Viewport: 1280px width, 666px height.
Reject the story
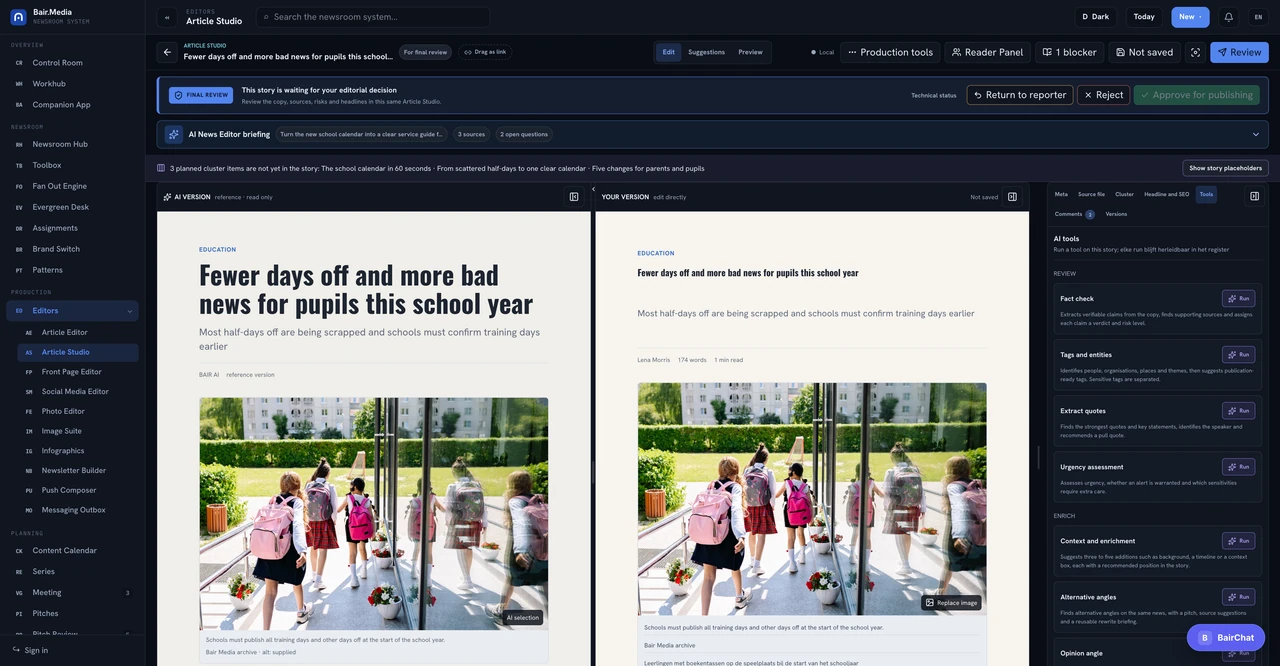[x=1103, y=95]
